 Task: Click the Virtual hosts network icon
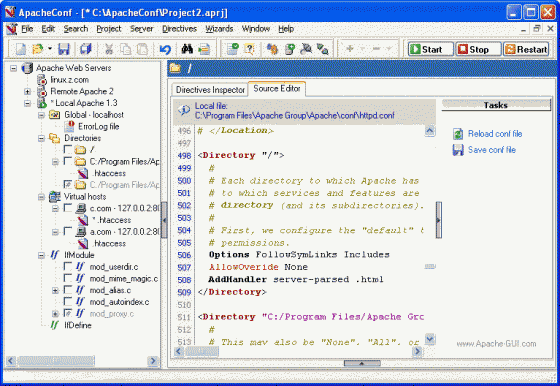pos(55,196)
